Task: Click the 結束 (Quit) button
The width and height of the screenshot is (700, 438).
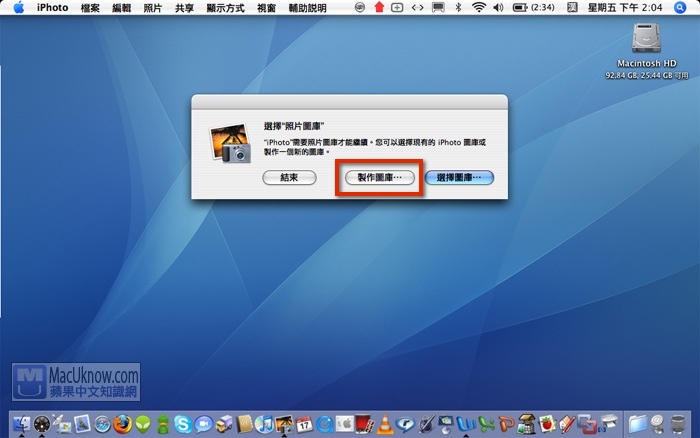Action: coord(289,177)
